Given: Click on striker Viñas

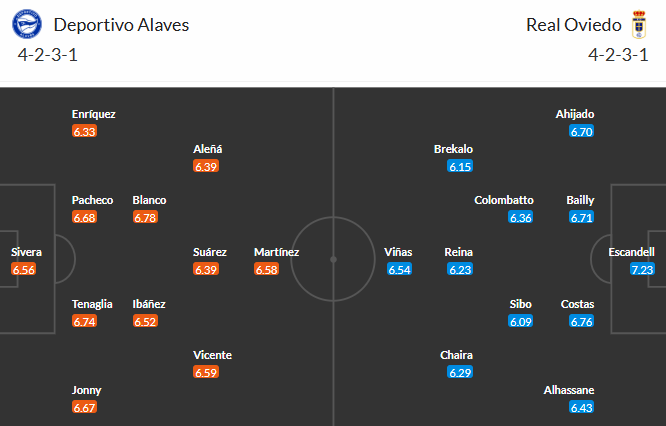Looking at the screenshot, I should point(398,252).
